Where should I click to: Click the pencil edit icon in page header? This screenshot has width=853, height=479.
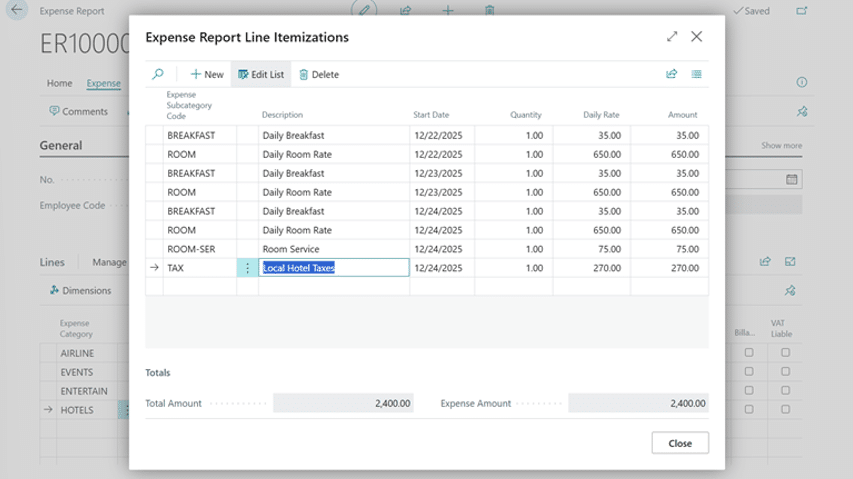pyautogui.click(x=365, y=11)
